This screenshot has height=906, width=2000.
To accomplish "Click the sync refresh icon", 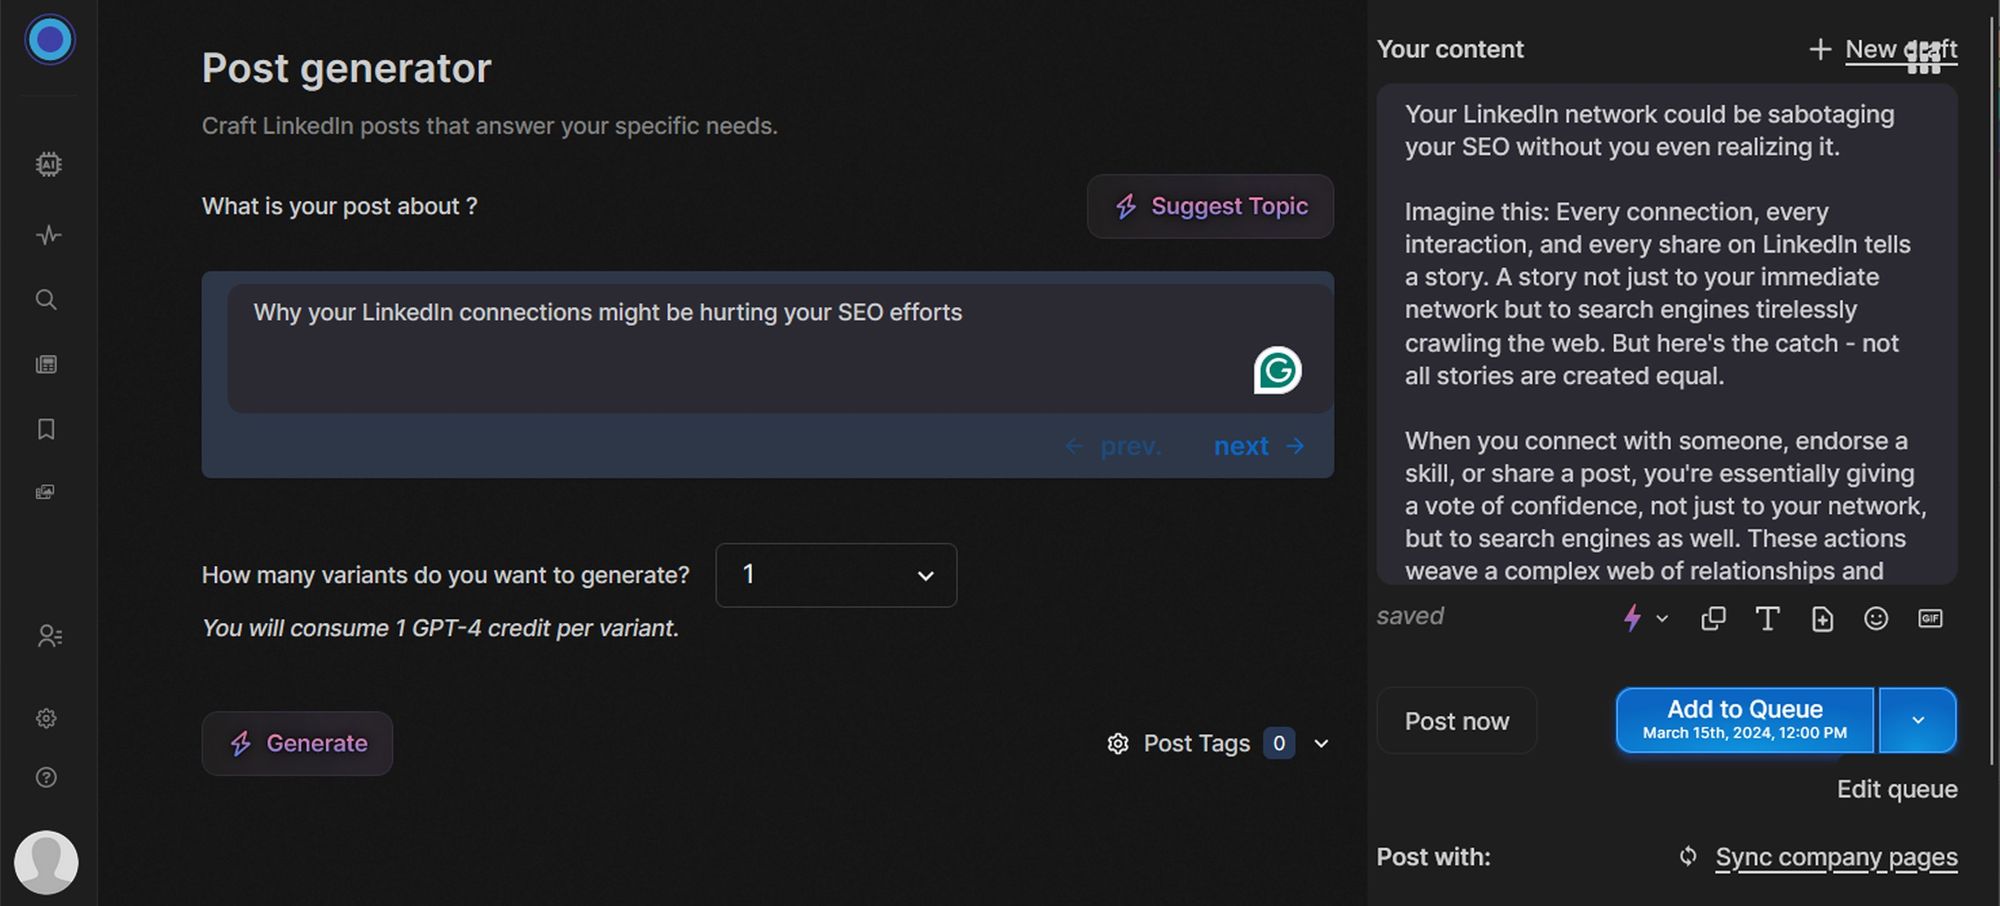I will click(x=1688, y=857).
